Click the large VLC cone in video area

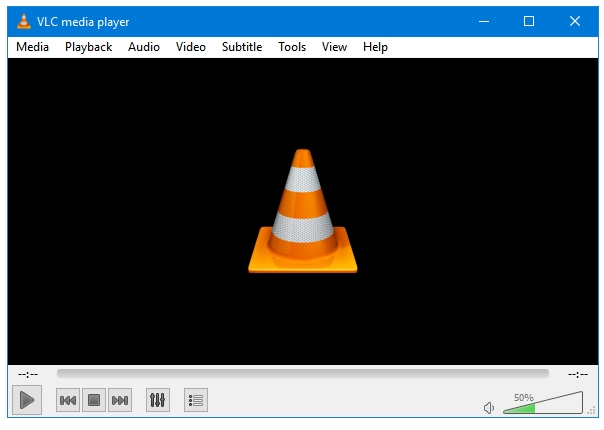click(x=303, y=211)
